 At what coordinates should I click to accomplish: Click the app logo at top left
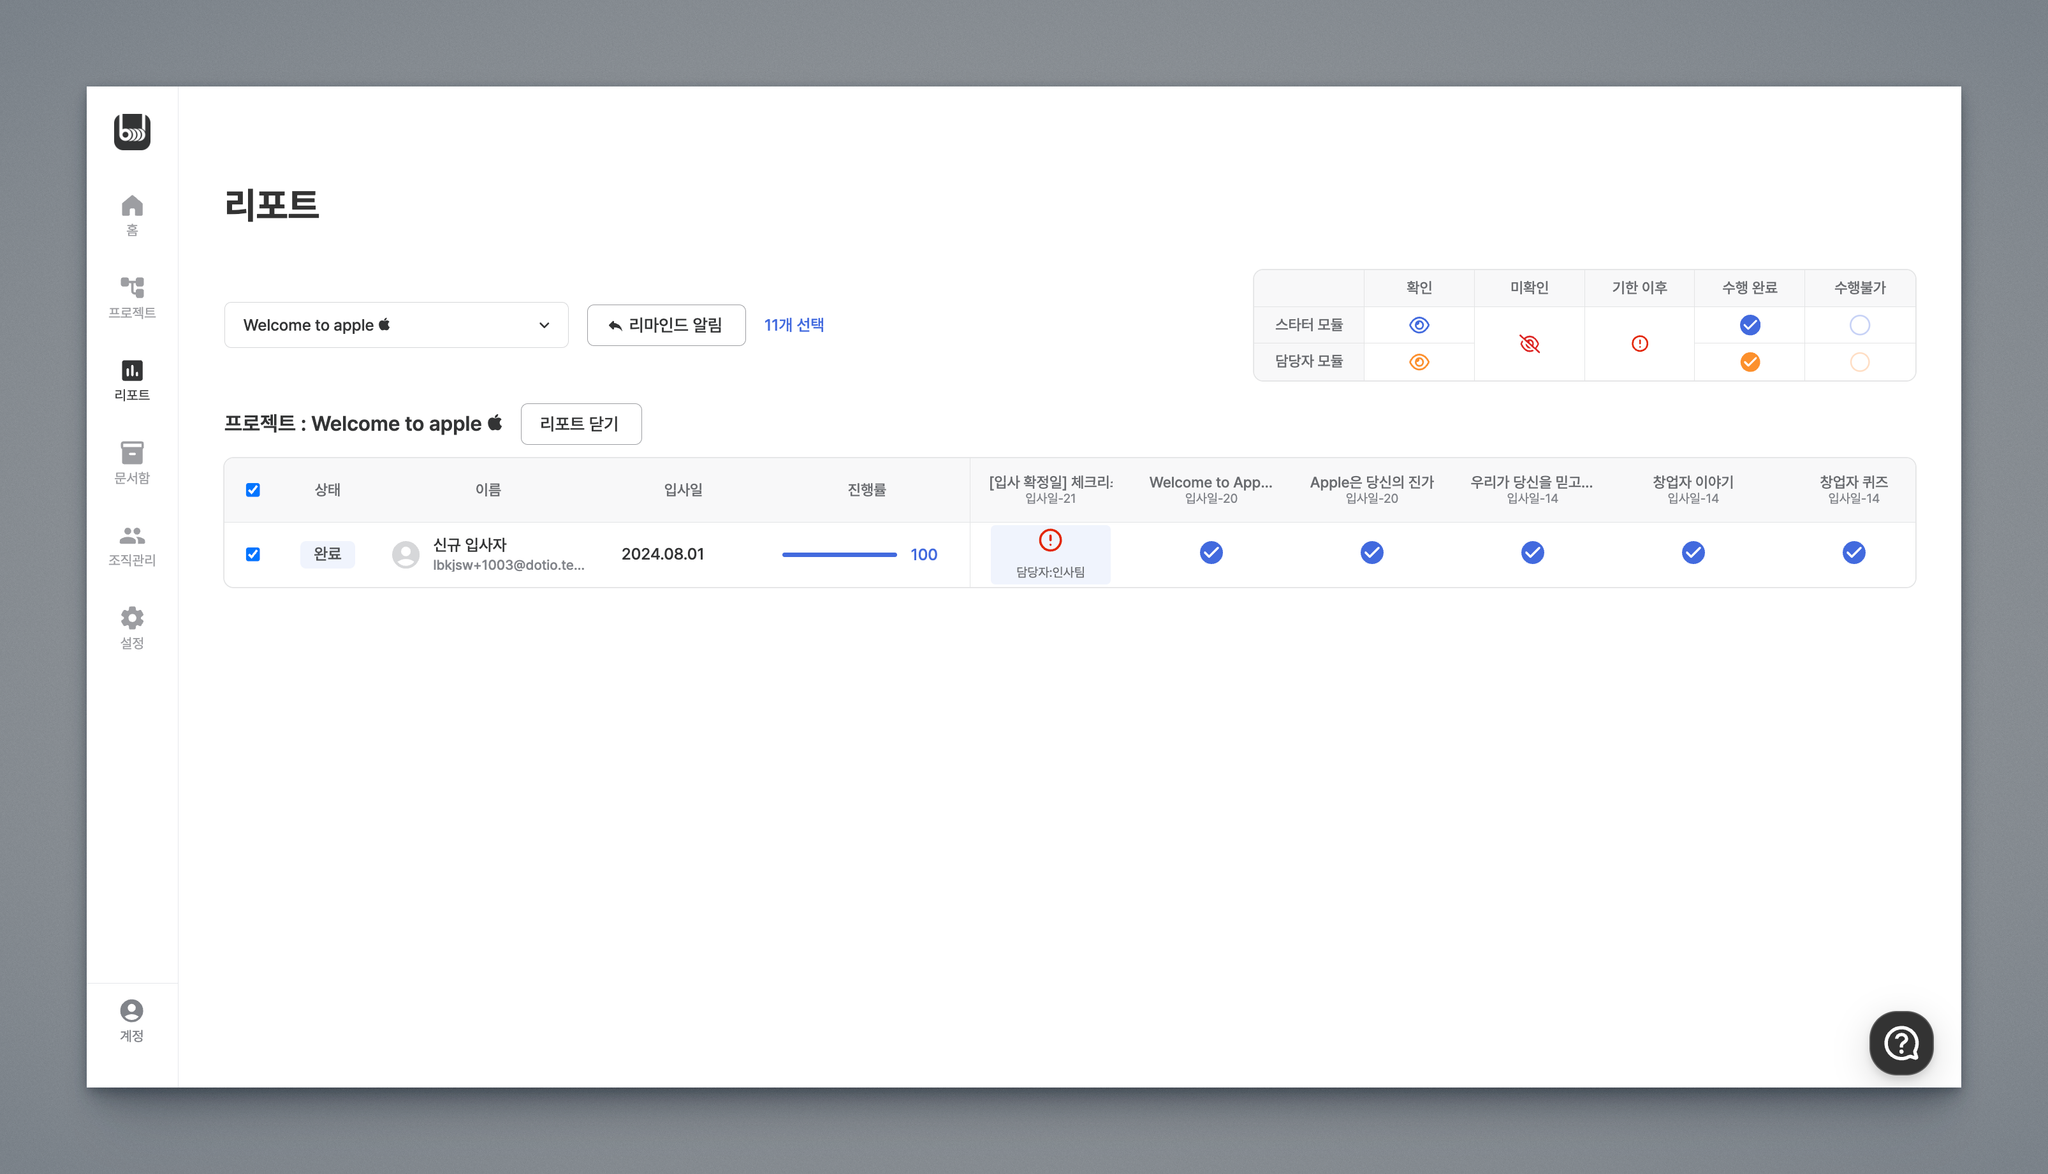point(132,132)
